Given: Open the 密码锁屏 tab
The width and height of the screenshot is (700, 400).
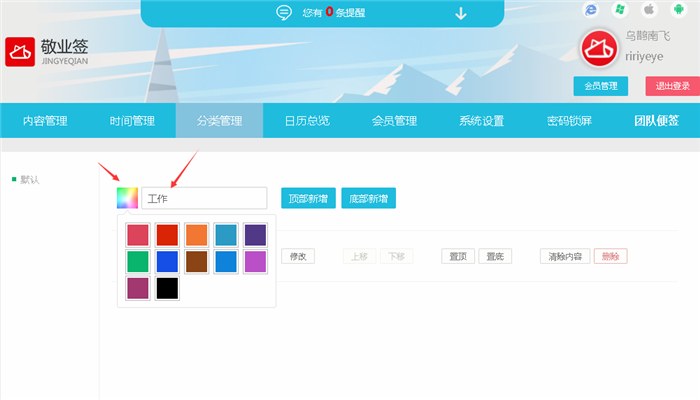Looking at the screenshot, I should click(569, 121).
